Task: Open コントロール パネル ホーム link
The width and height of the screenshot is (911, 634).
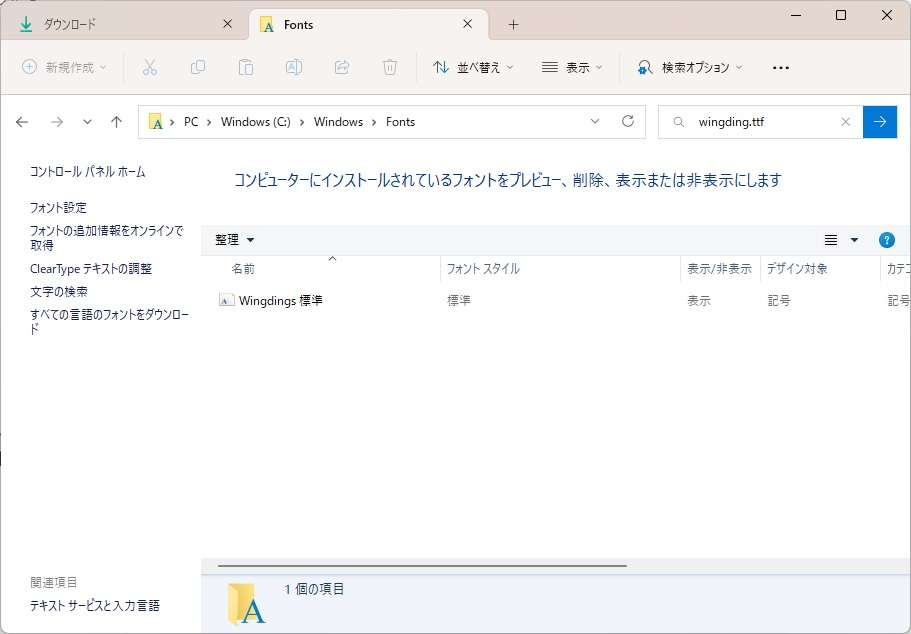Action: [x=88, y=171]
